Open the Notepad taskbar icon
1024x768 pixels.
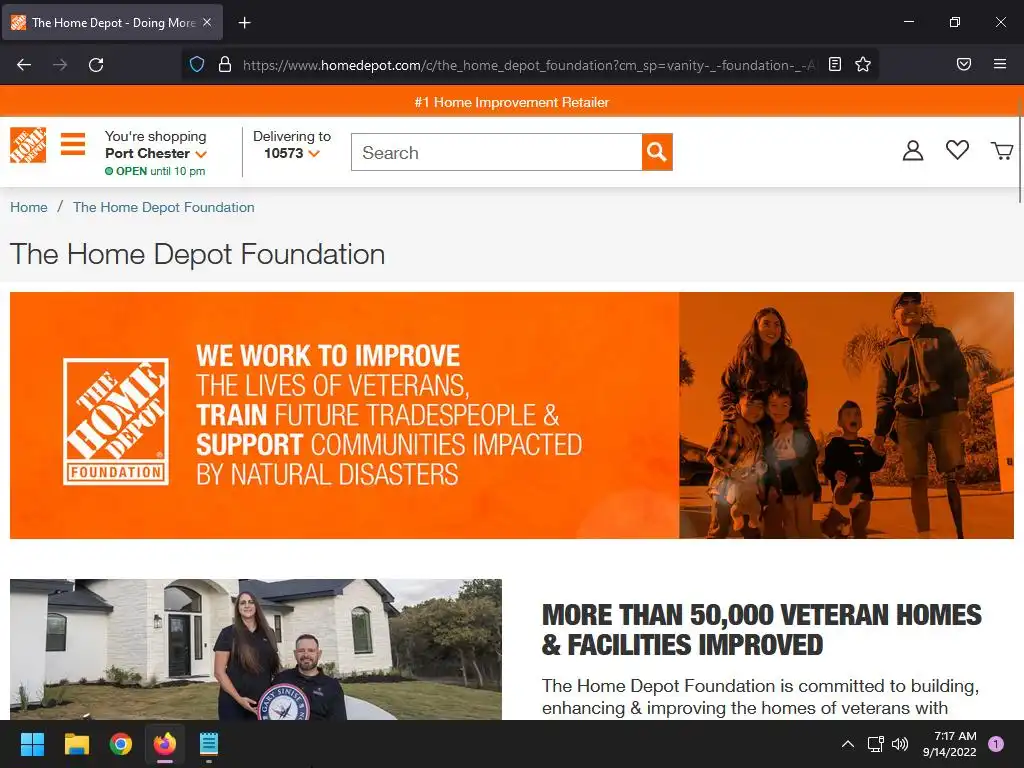coord(208,744)
